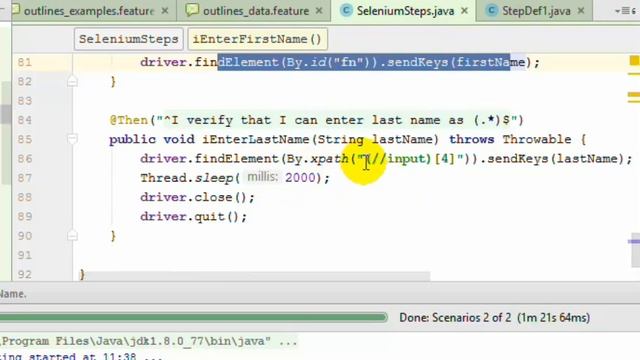Click the Java class icon on StepDef1.java tab
640x360 pixels.
tap(491, 11)
